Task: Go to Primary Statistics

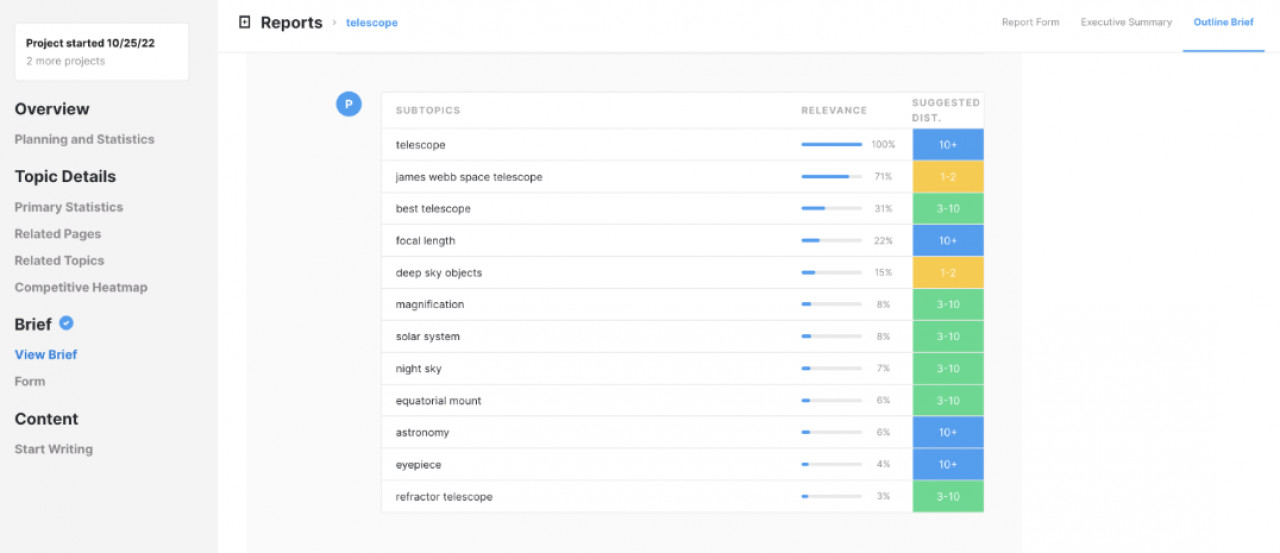Action: pyautogui.click(x=68, y=207)
